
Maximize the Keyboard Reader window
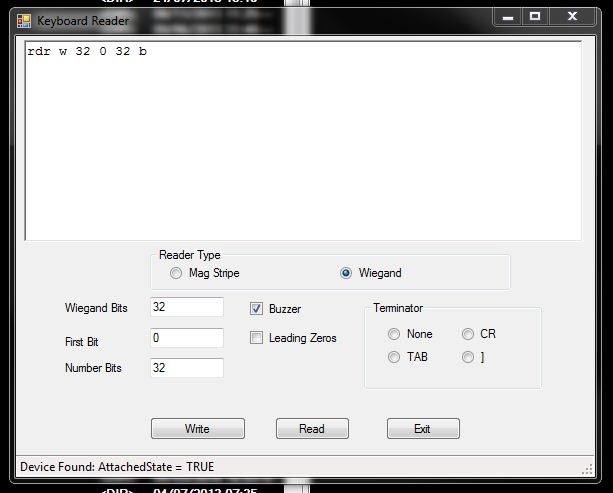pos(535,17)
